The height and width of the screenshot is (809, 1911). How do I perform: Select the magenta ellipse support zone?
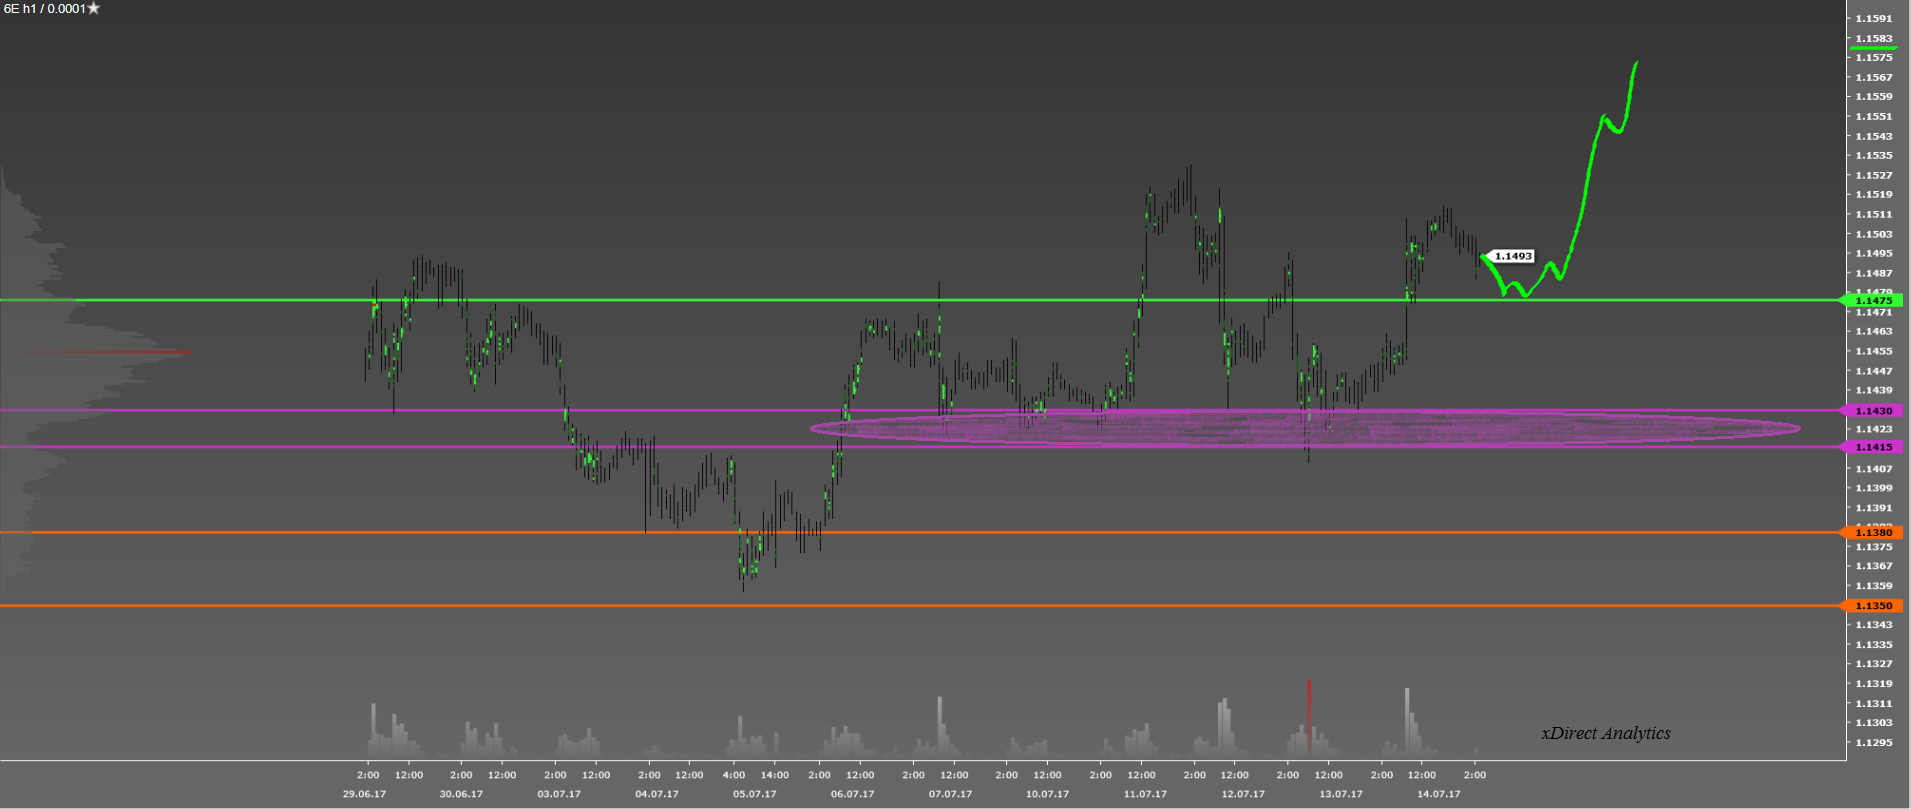[1304, 429]
